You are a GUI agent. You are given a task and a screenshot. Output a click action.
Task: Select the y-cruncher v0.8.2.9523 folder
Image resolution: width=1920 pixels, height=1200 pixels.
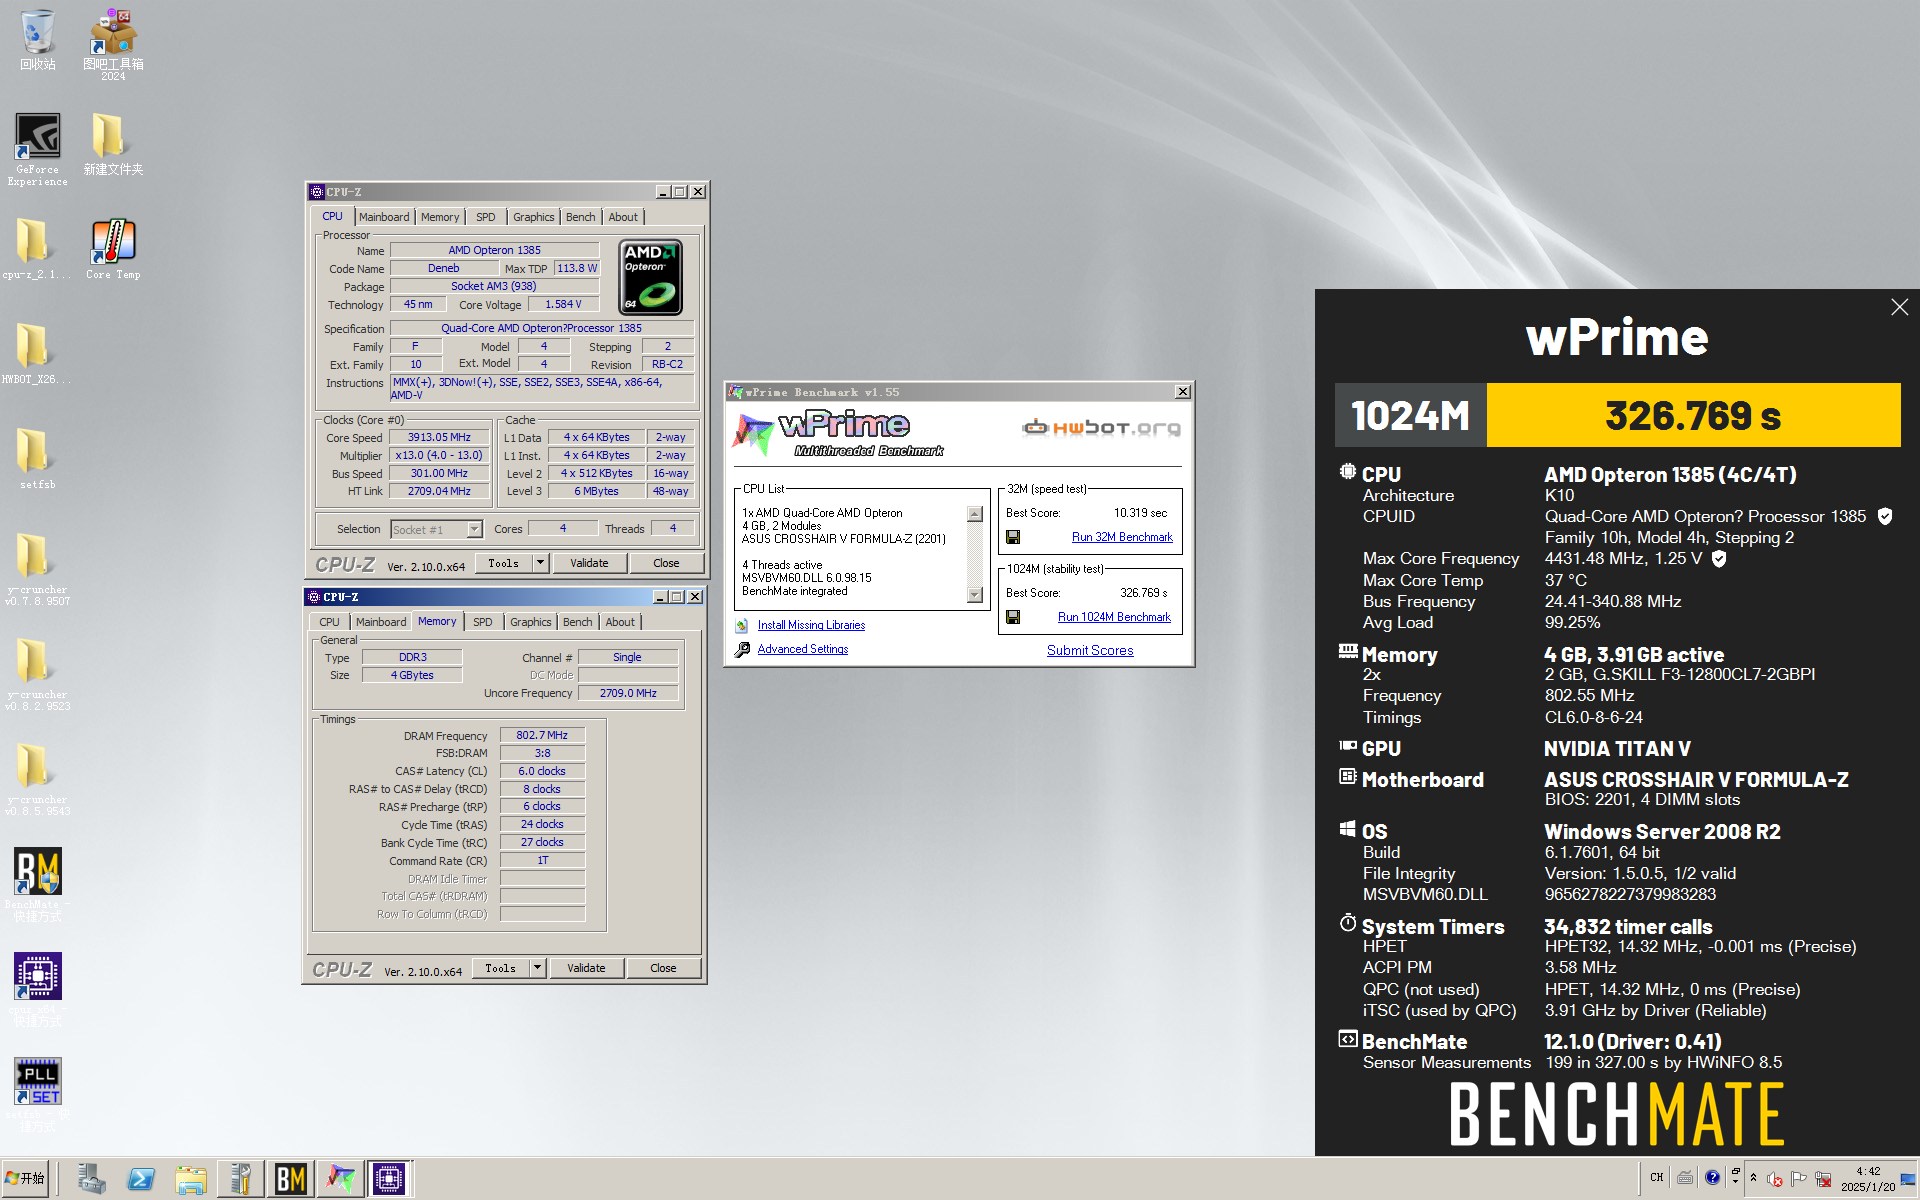37,673
